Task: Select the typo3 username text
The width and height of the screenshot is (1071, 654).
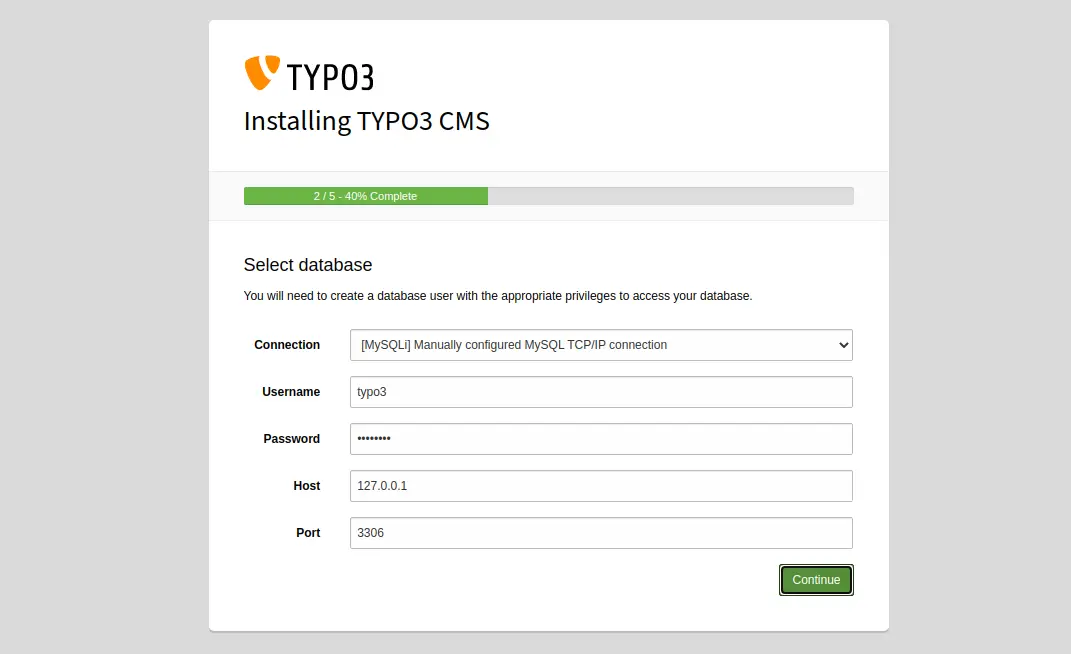Action: pyautogui.click(x=371, y=391)
